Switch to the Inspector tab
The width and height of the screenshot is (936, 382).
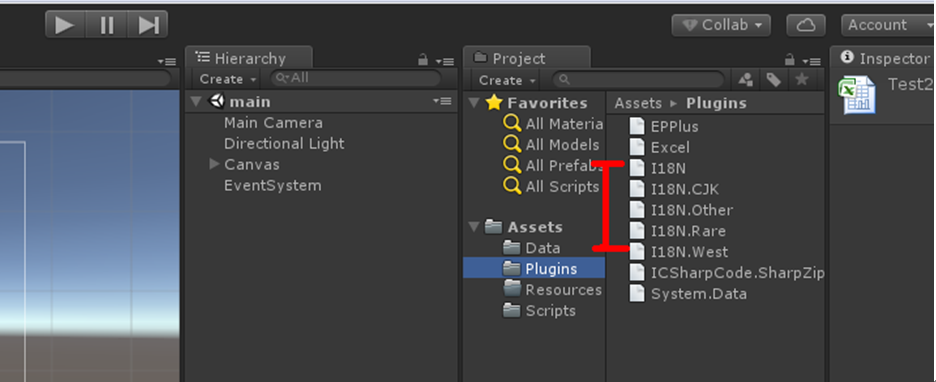(885, 58)
